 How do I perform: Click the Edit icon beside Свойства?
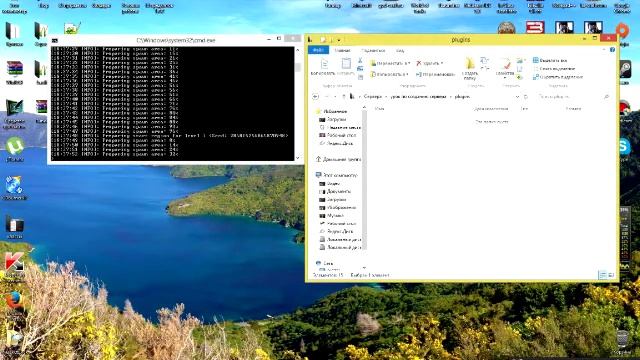[520, 69]
